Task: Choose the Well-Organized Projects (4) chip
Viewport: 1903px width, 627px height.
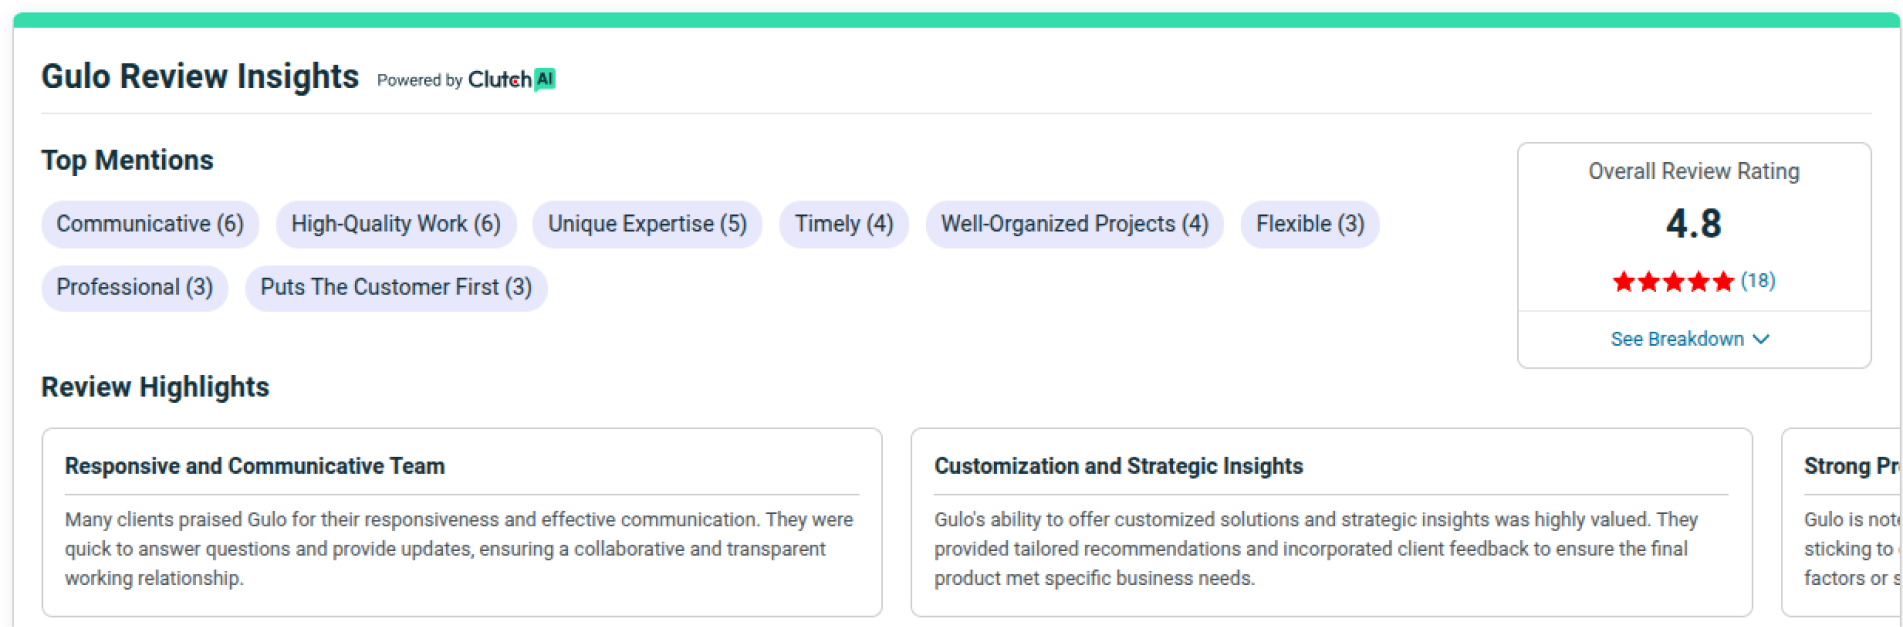Action: click(x=1074, y=224)
